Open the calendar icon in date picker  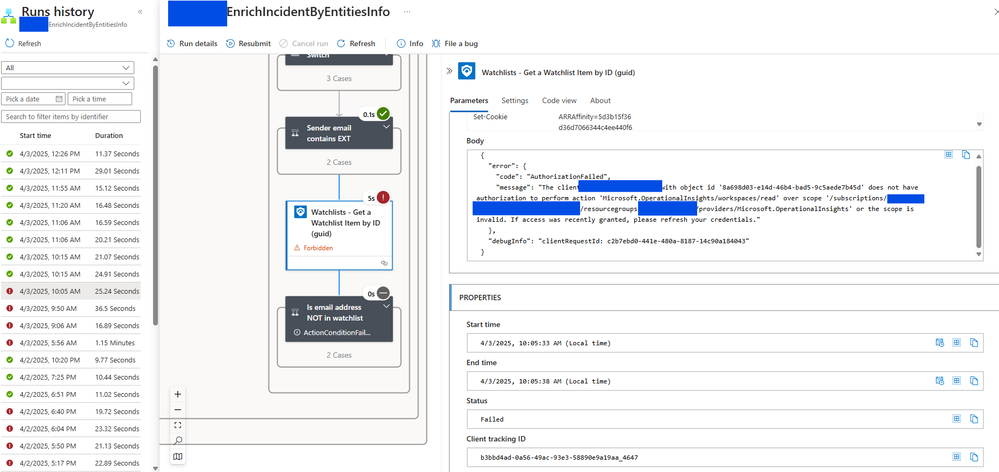pos(59,99)
